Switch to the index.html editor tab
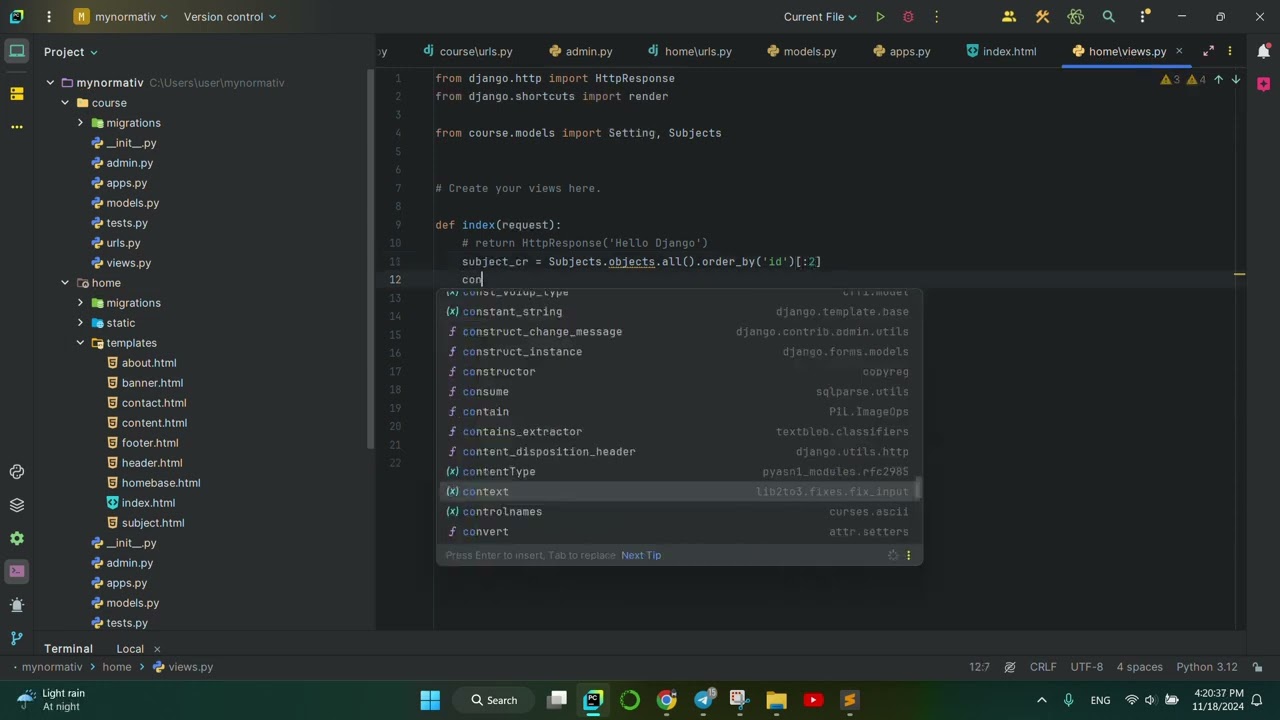 pyautogui.click(x=1002, y=51)
